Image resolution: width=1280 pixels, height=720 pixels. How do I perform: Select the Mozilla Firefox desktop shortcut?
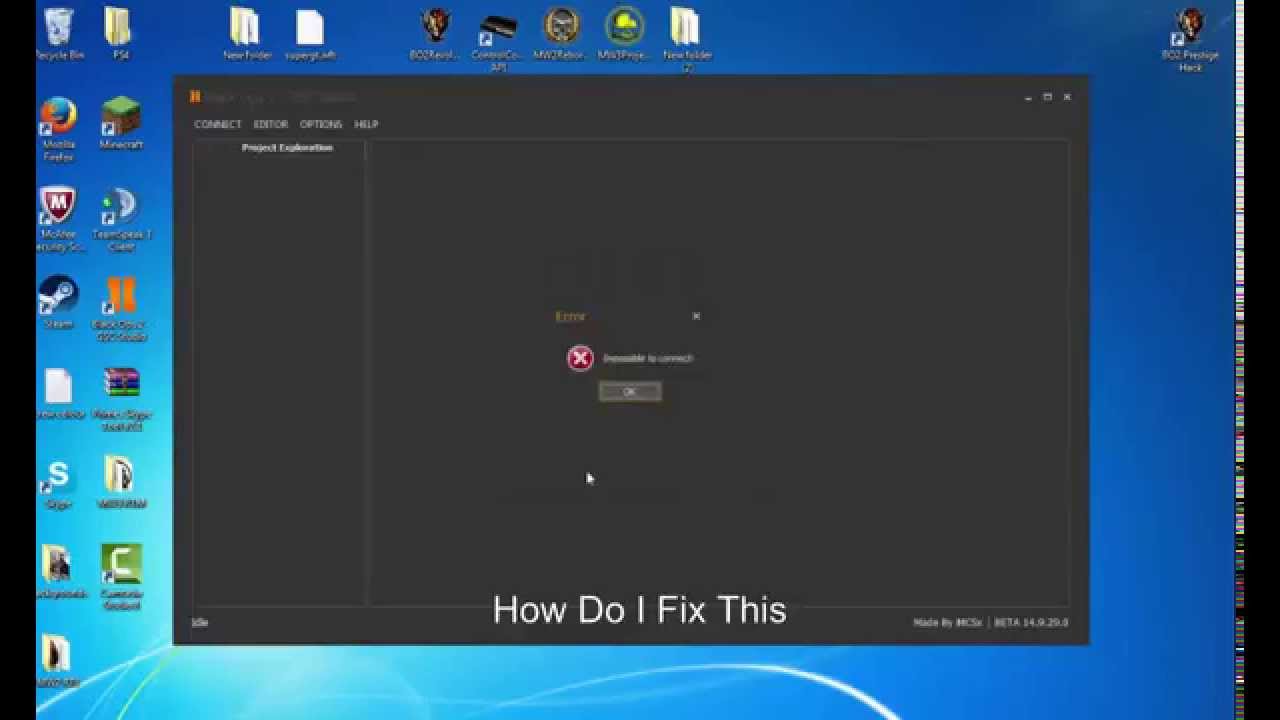58,128
